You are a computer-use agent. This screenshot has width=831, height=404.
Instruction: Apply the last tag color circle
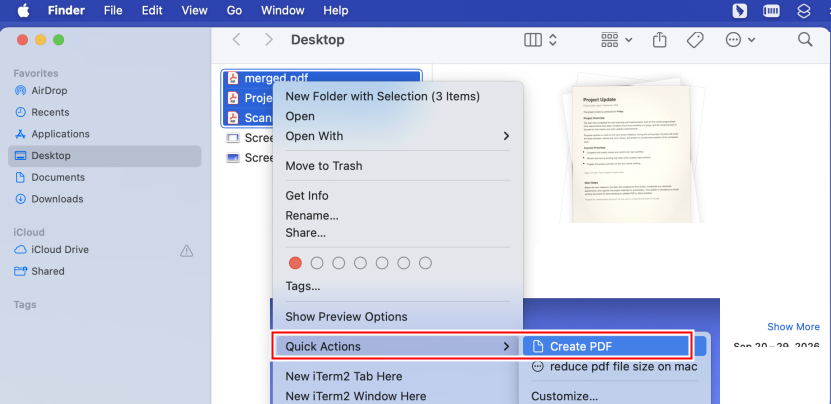click(x=426, y=263)
